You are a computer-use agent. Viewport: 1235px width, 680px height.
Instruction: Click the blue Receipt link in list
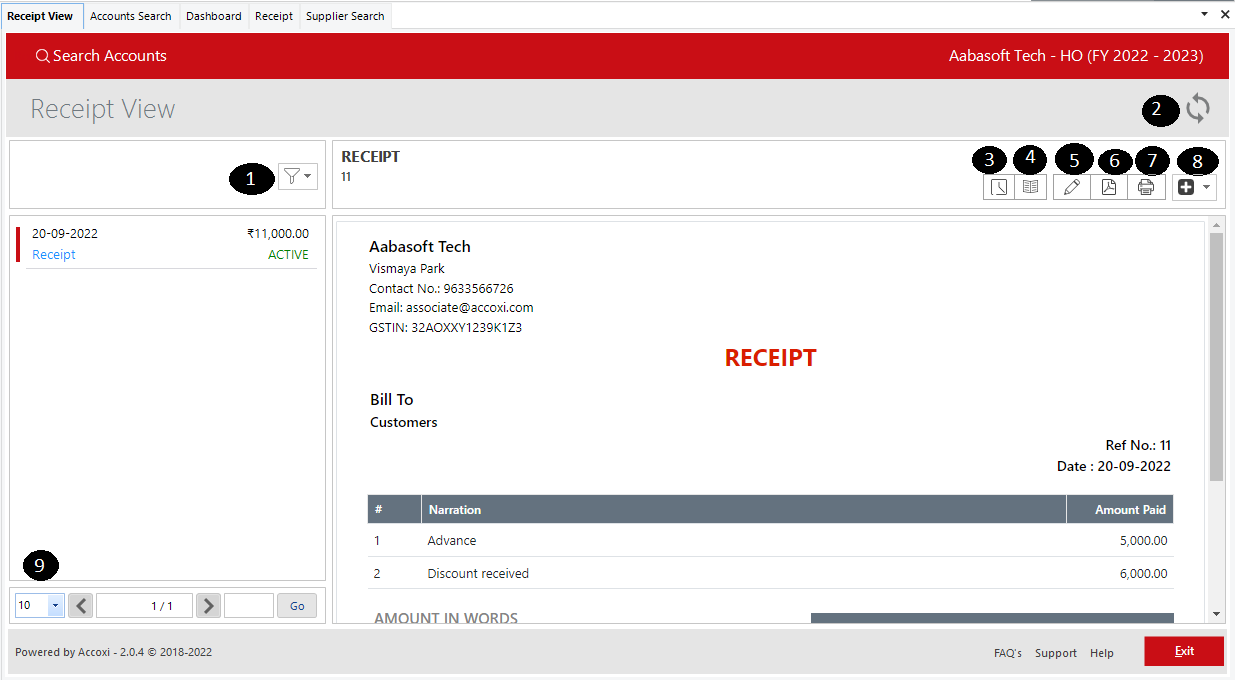tap(54, 255)
